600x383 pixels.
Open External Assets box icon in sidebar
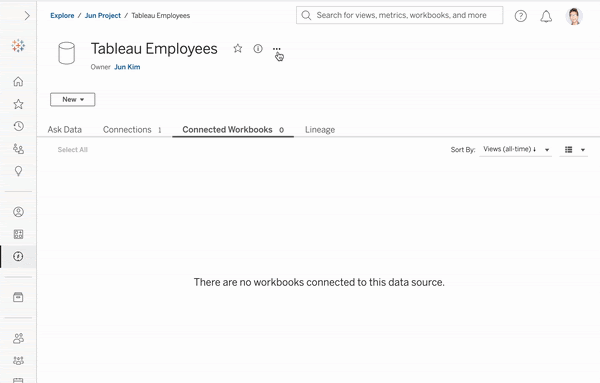[x=18, y=297]
